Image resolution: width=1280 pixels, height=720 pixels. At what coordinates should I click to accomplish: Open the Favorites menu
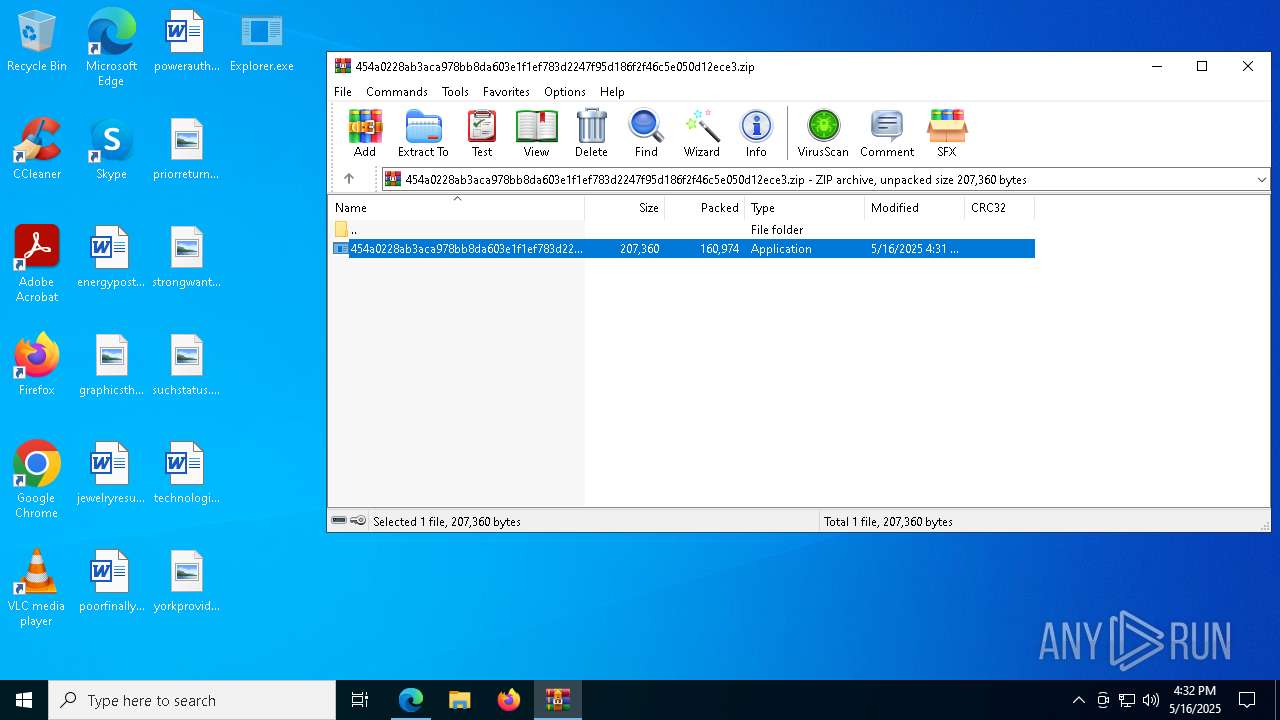(x=506, y=91)
